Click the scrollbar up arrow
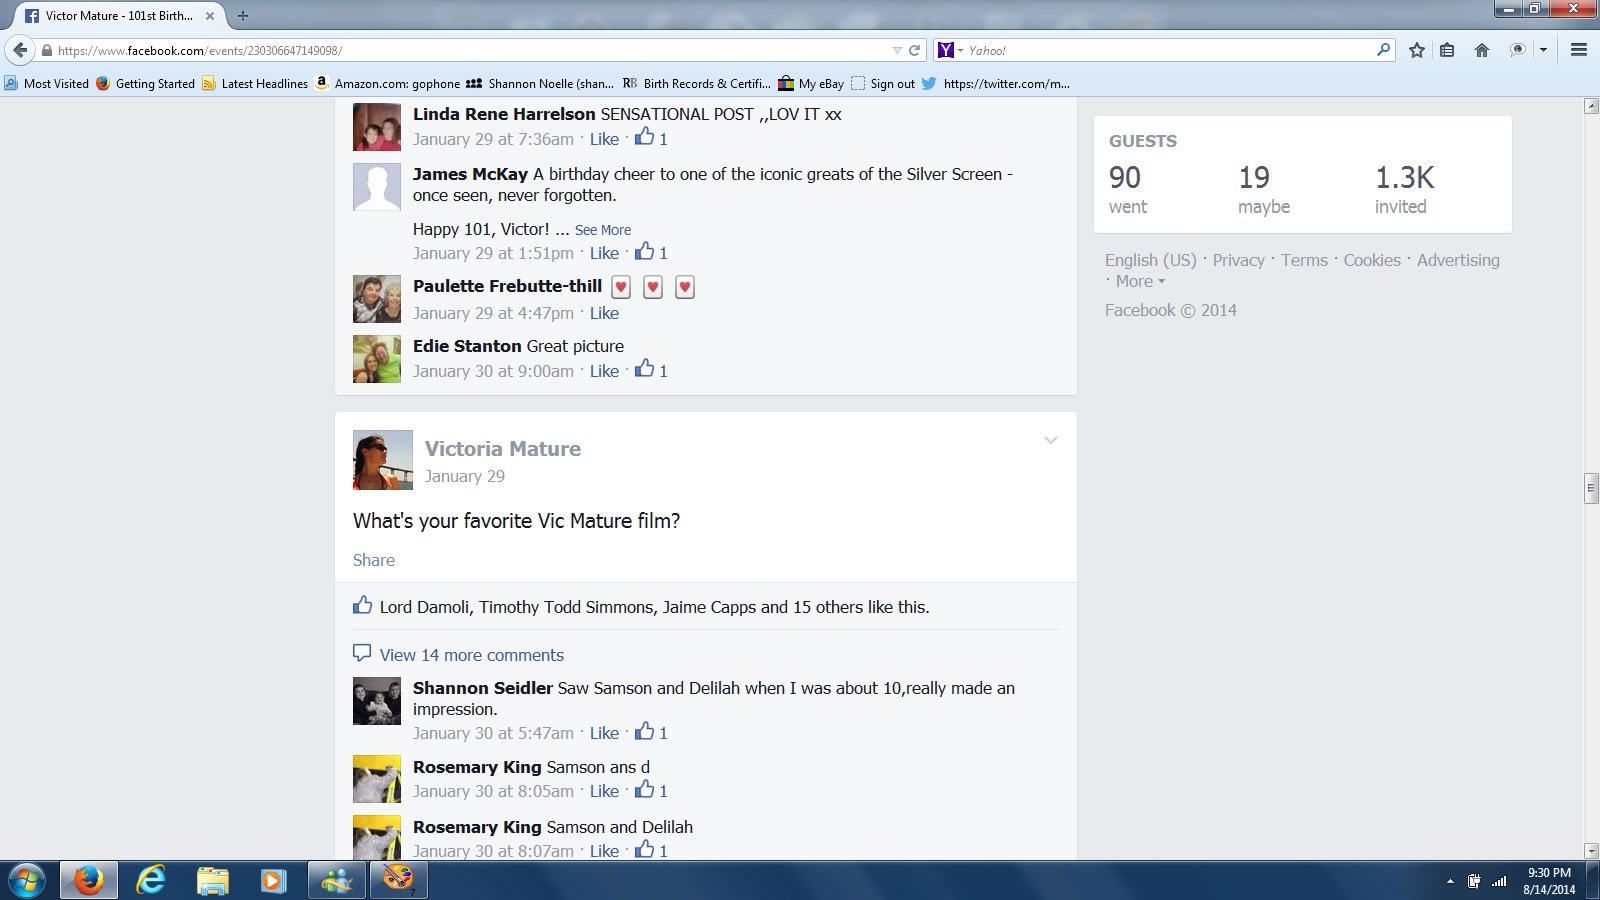The image size is (1600, 900). (1591, 106)
